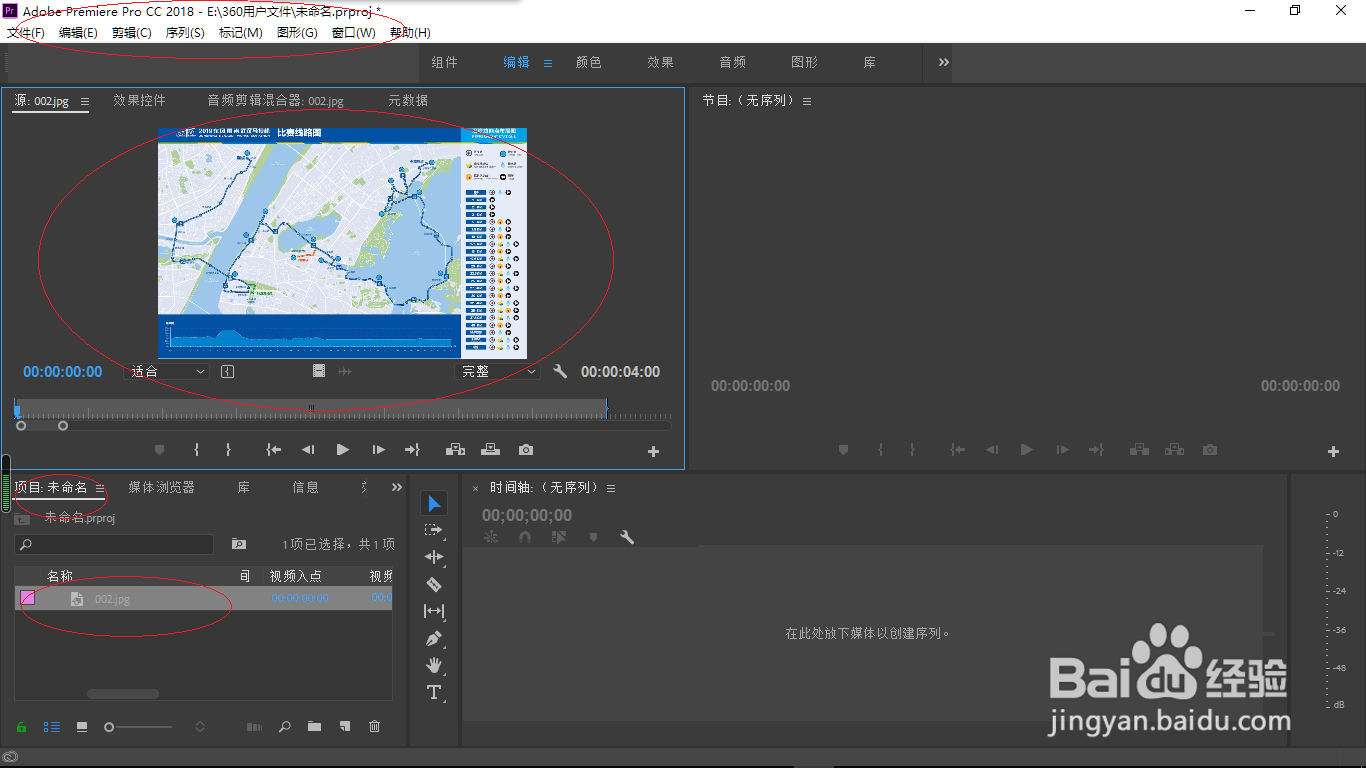Switch Project panel to list view
The width and height of the screenshot is (1366, 768).
52,727
